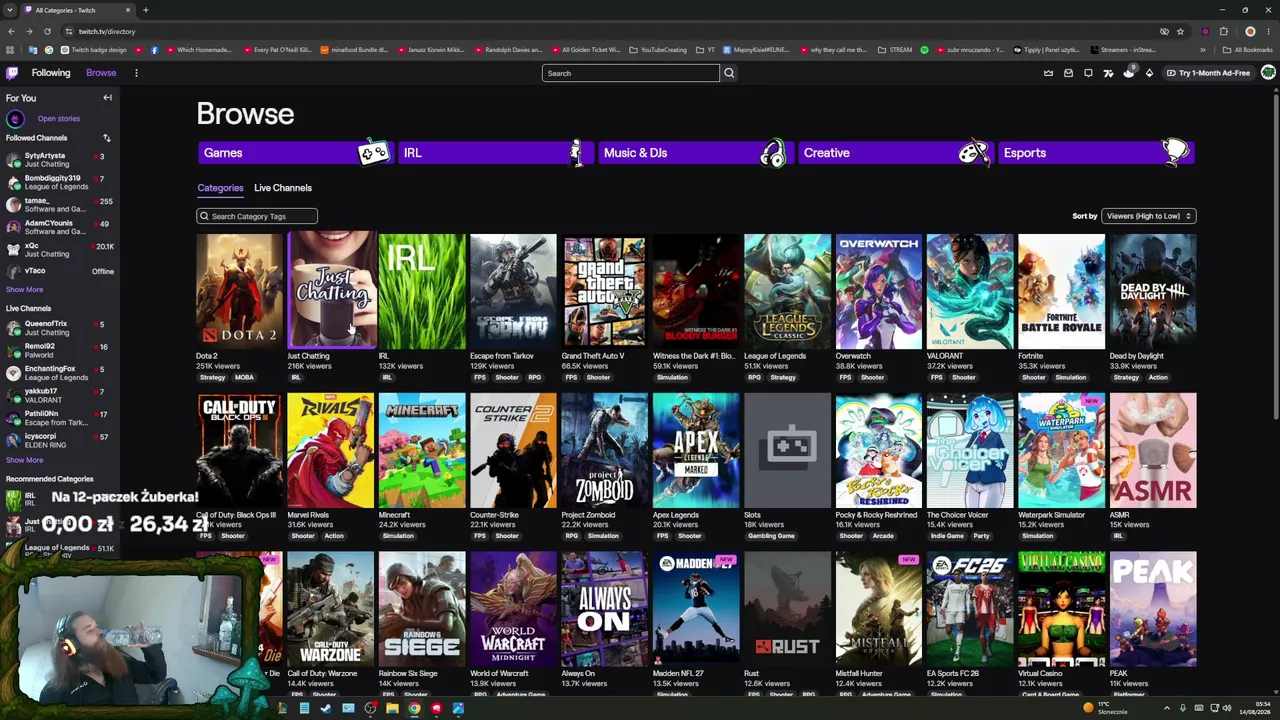Open the Dead by Daylight thumbnail
The image size is (1280, 720).
coord(1152,291)
